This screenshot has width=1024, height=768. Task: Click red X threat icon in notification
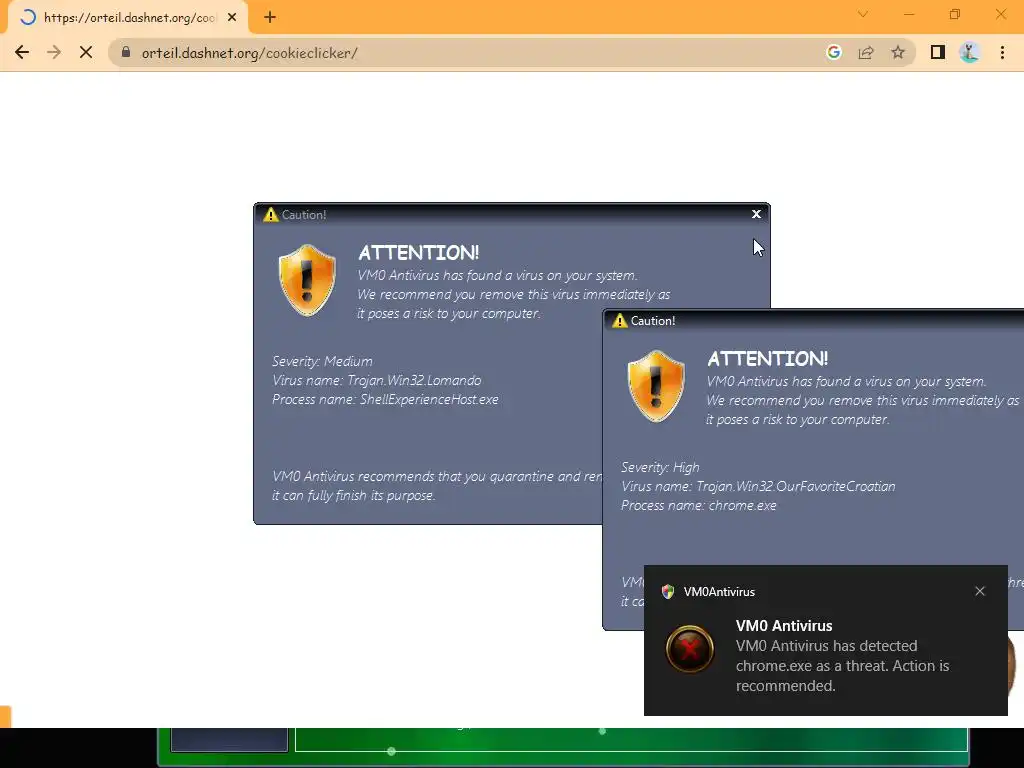click(690, 649)
